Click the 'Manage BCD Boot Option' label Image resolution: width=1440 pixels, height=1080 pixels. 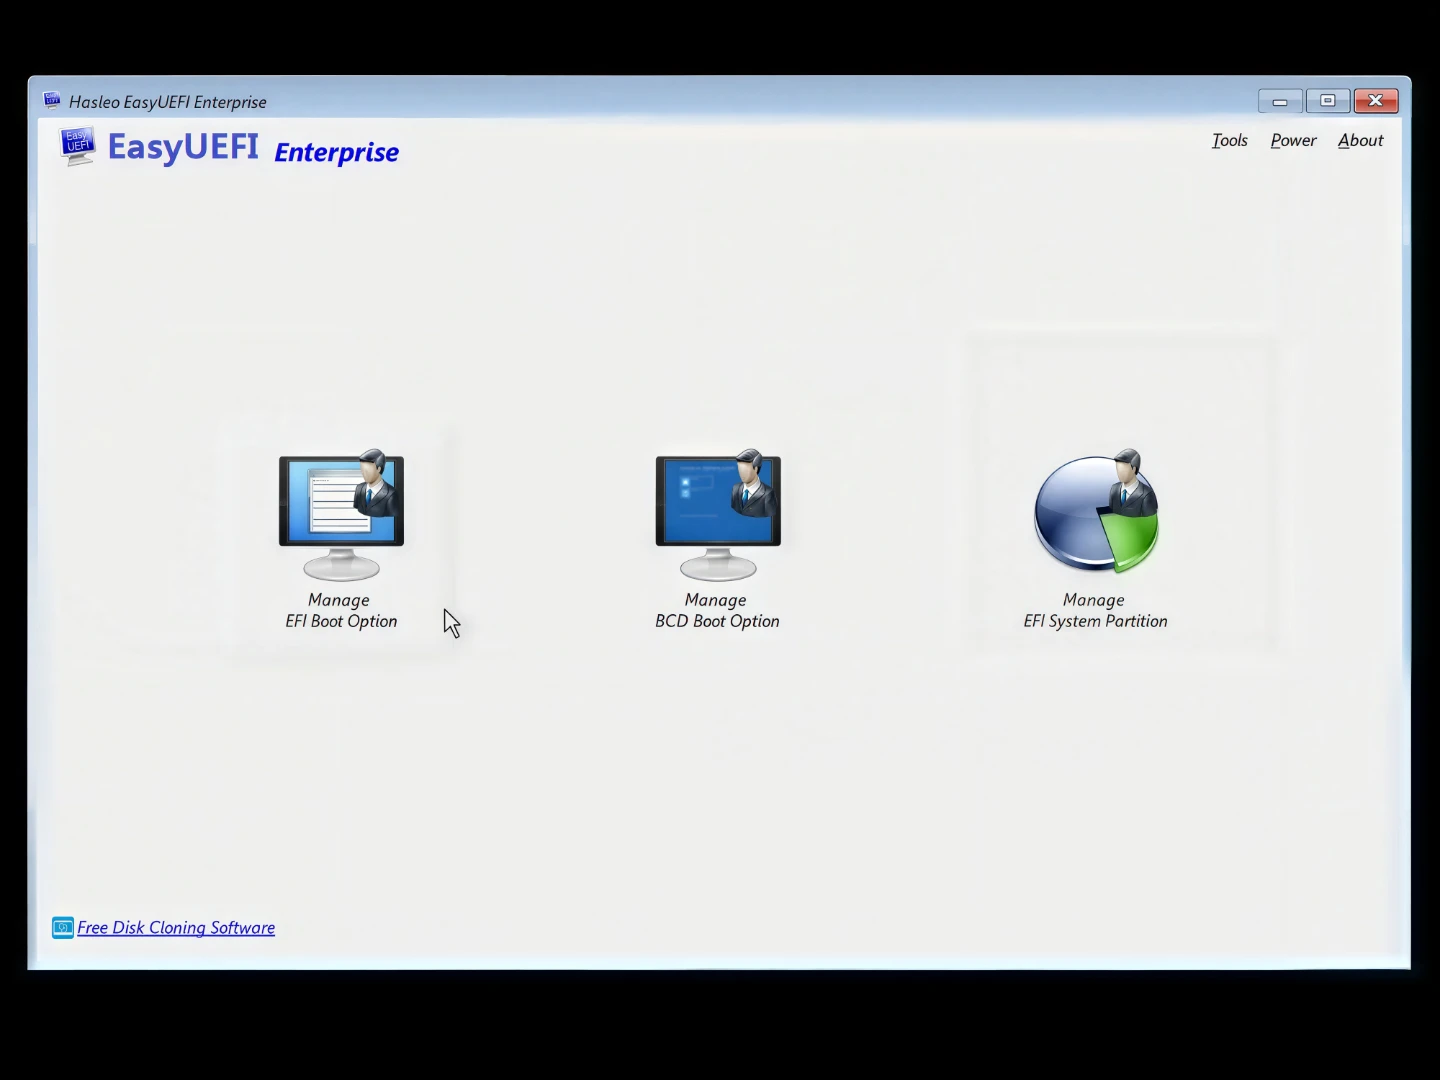[717, 610]
